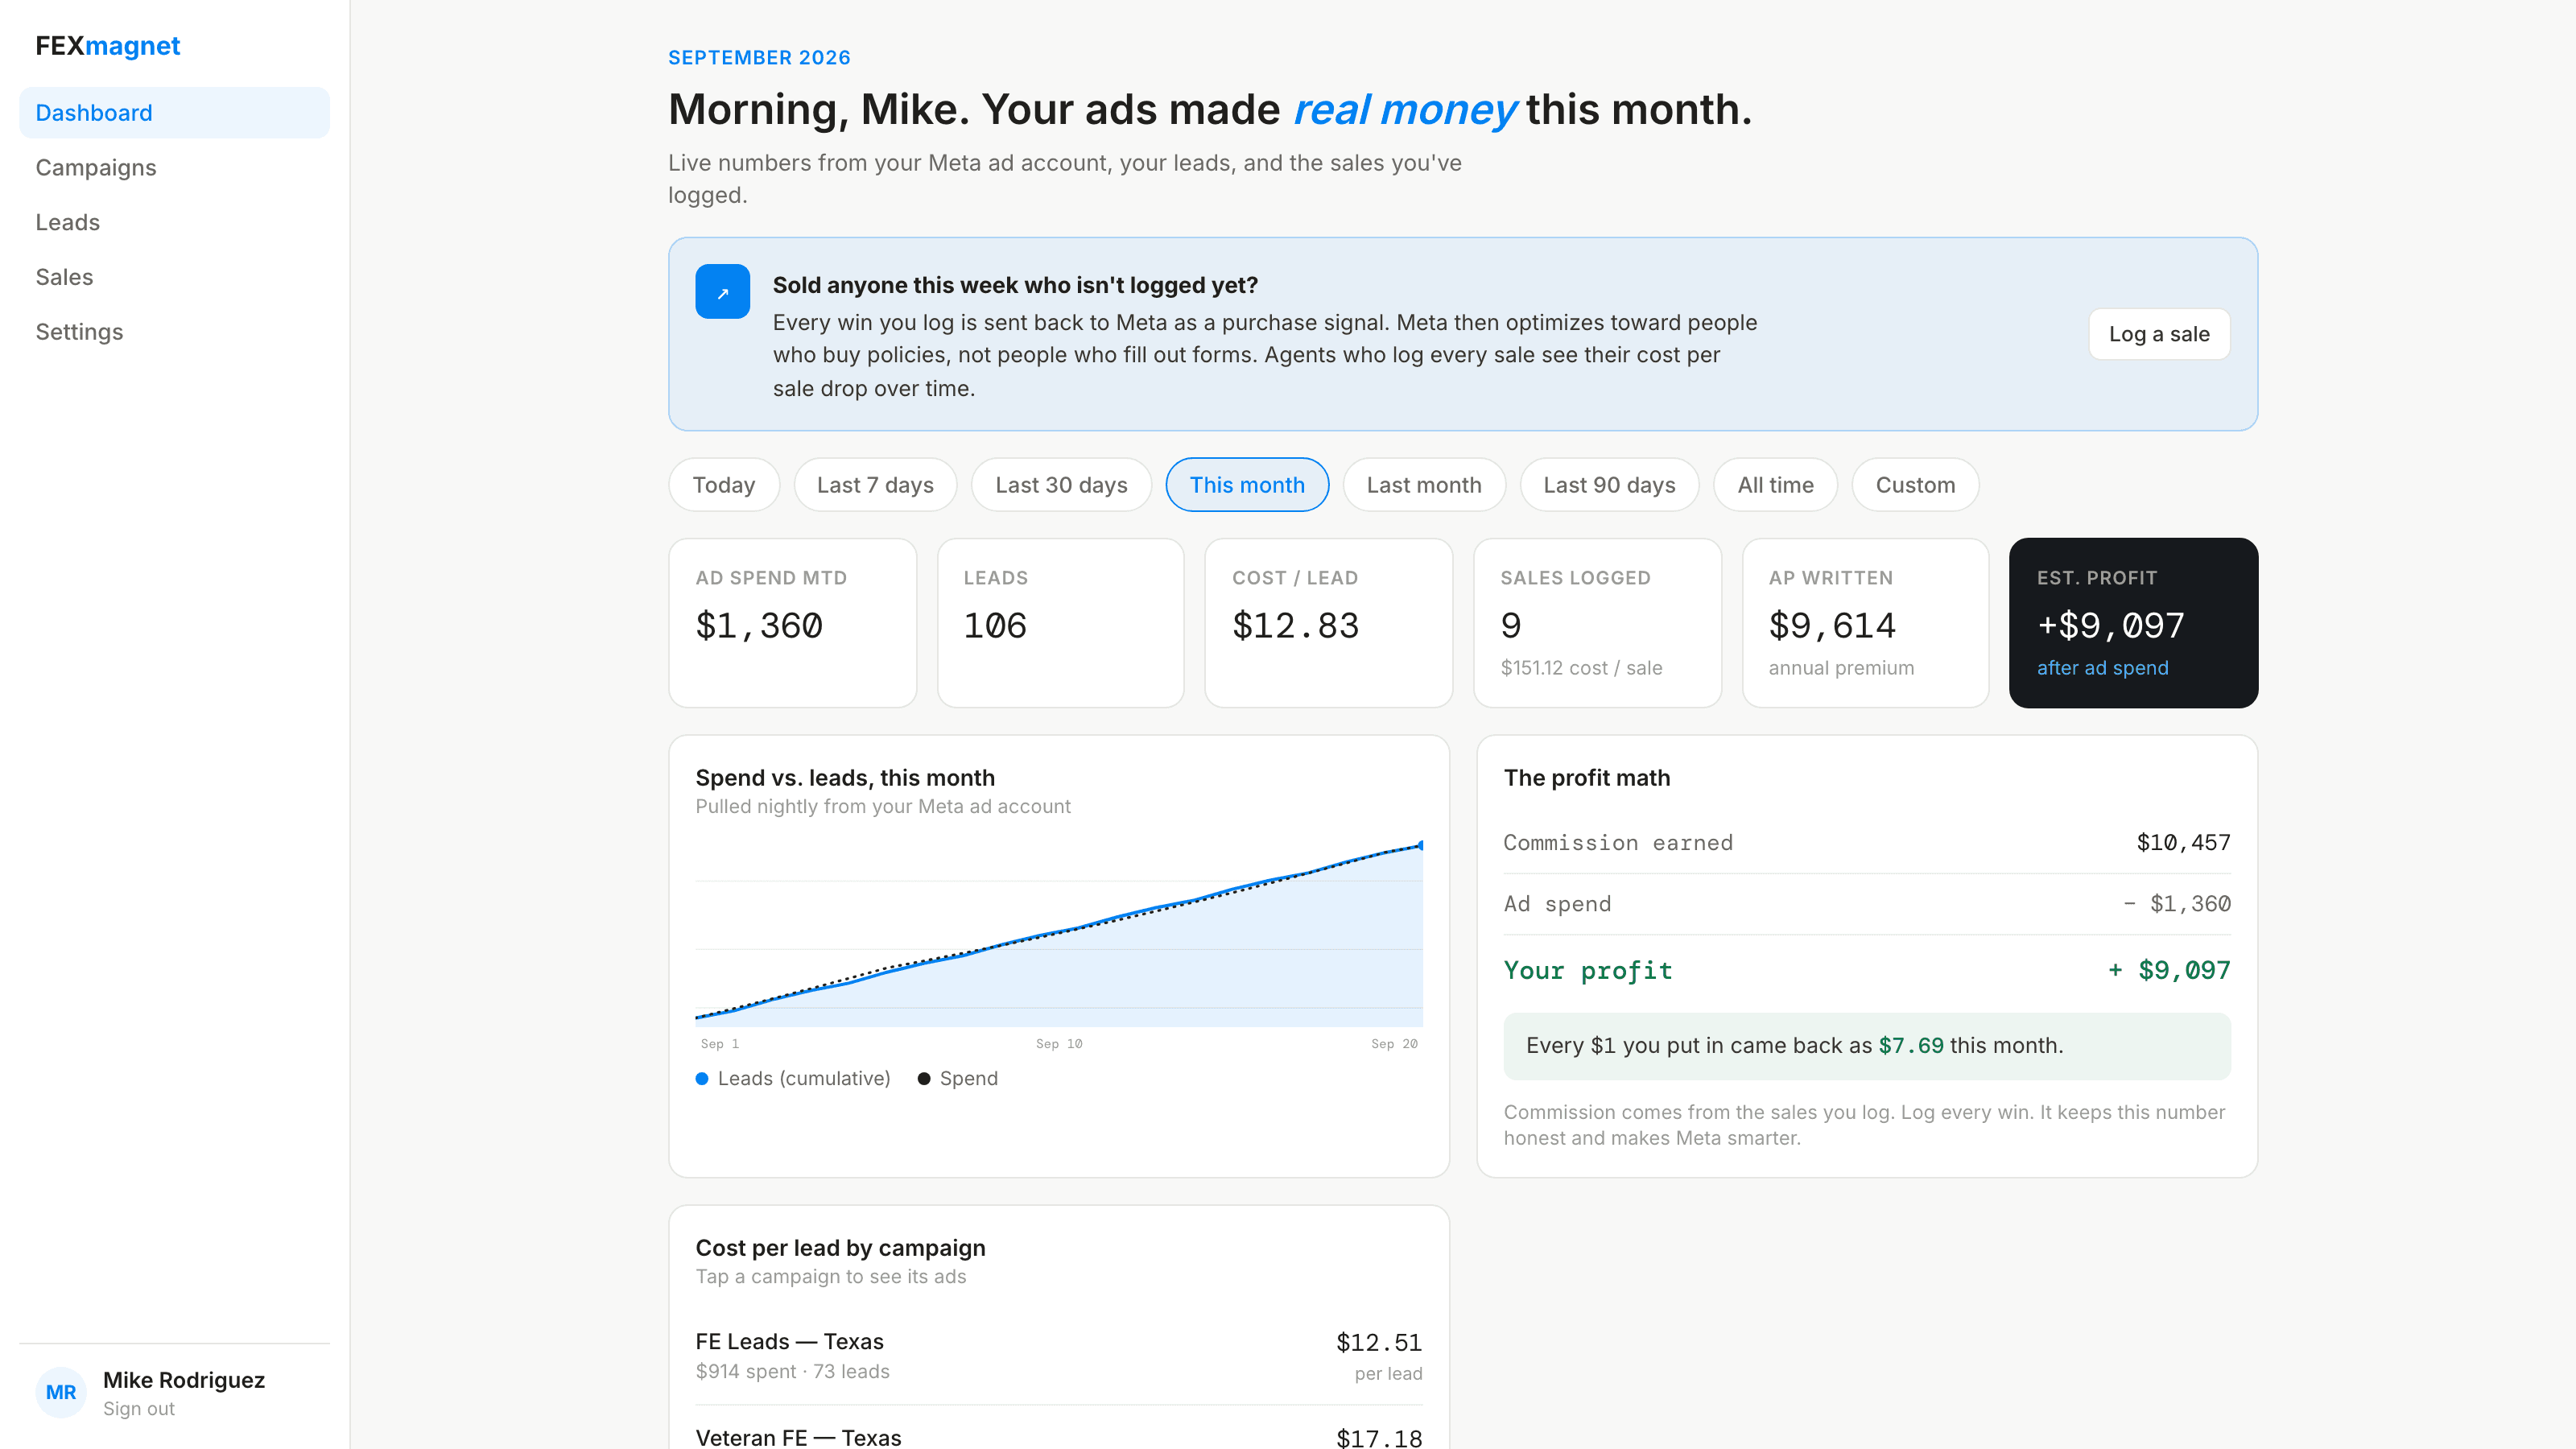Click the Your profit + $9,097 amount
The height and width of the screenshot is (1449, 2576).
tap(2169, 970)
